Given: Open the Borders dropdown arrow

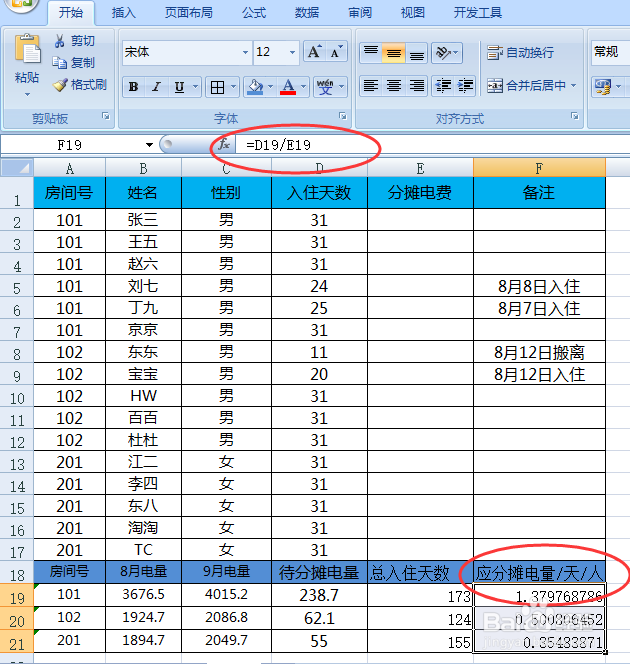Looking at the screenshot, I should coord(234,88).
